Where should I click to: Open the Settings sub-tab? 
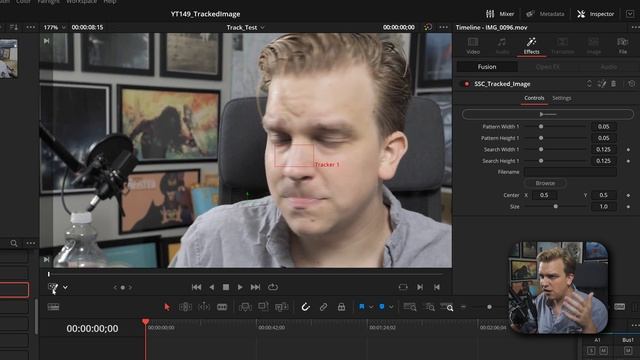(x=562, y=98)
